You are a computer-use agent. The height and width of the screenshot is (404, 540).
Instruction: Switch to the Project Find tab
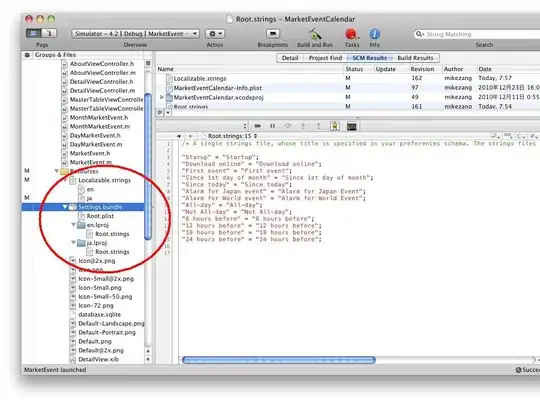325,58
